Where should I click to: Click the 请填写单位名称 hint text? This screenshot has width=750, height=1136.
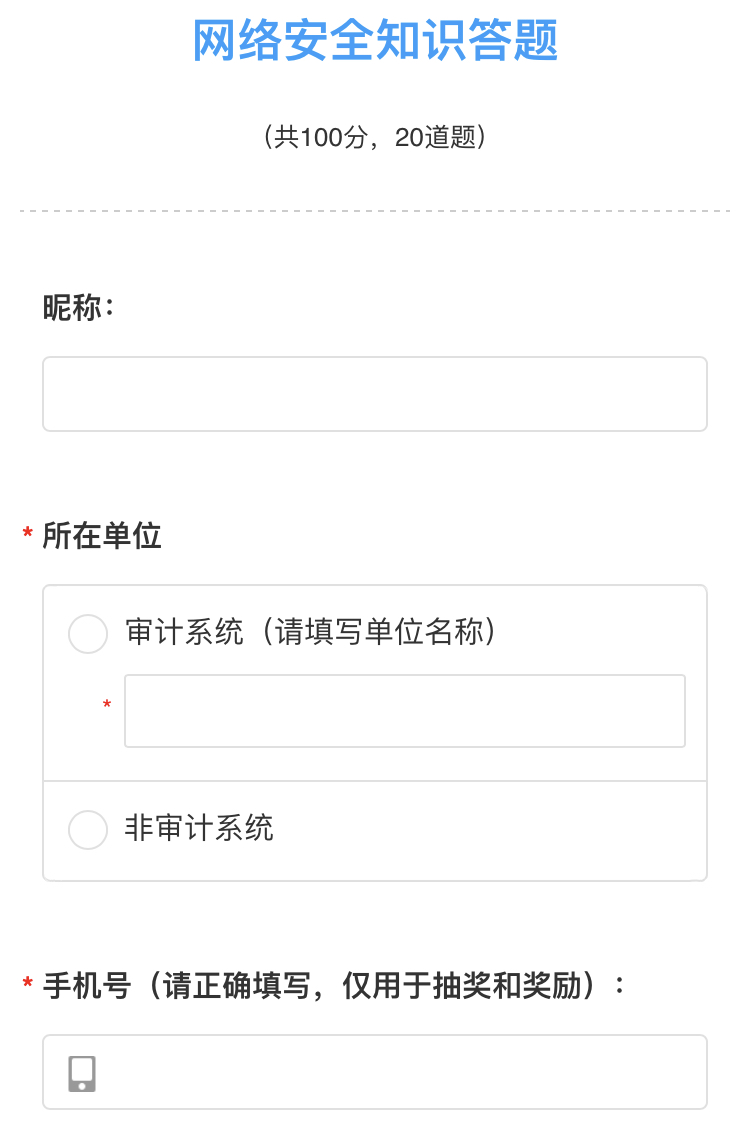[380, 633]
